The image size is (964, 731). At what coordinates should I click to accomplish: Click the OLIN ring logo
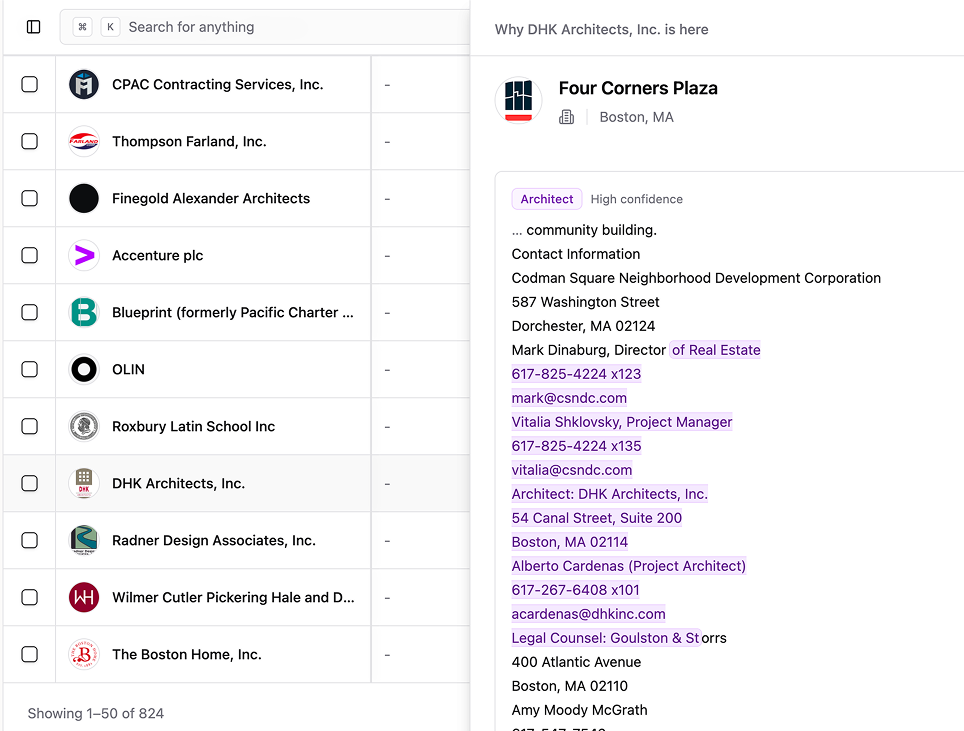click(x=84, y=369)
